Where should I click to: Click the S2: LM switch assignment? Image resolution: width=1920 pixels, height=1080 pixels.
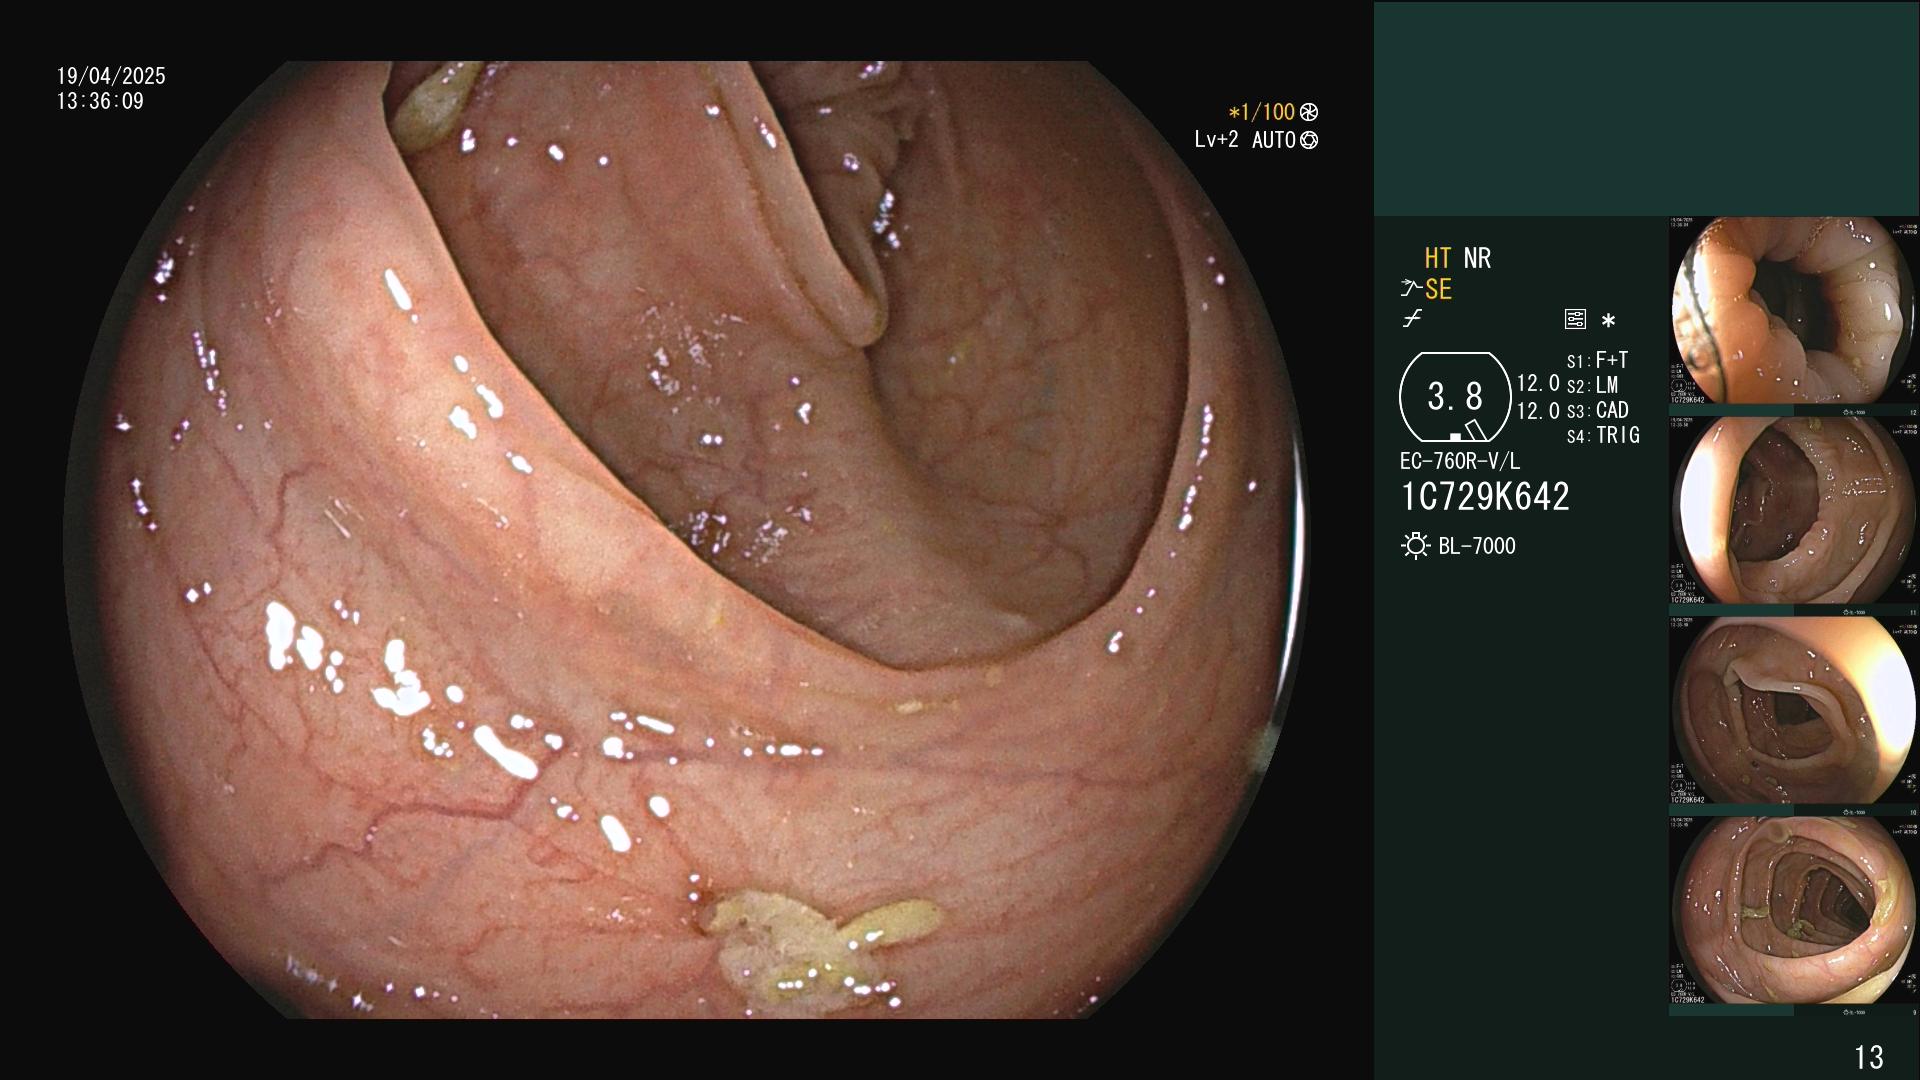point(1592,385)
